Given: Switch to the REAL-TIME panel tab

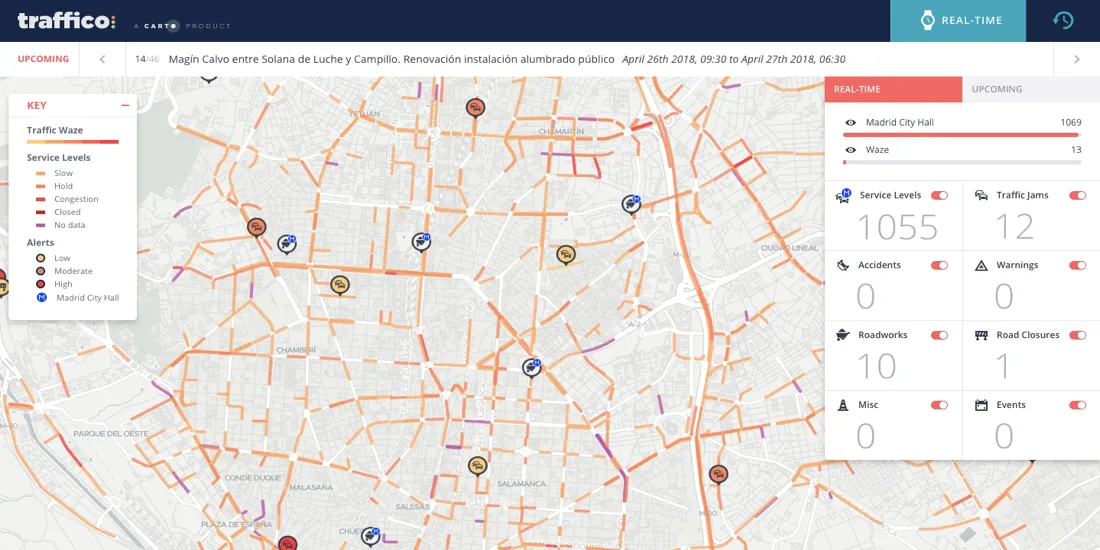Looking at the screenshot, I should coord(893,89).
